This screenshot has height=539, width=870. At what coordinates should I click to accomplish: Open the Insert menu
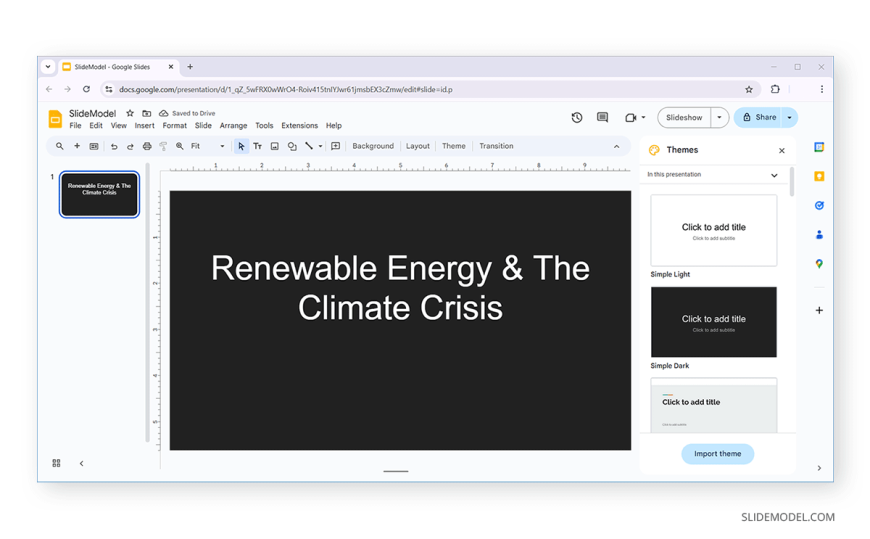[x=144, y=126]
